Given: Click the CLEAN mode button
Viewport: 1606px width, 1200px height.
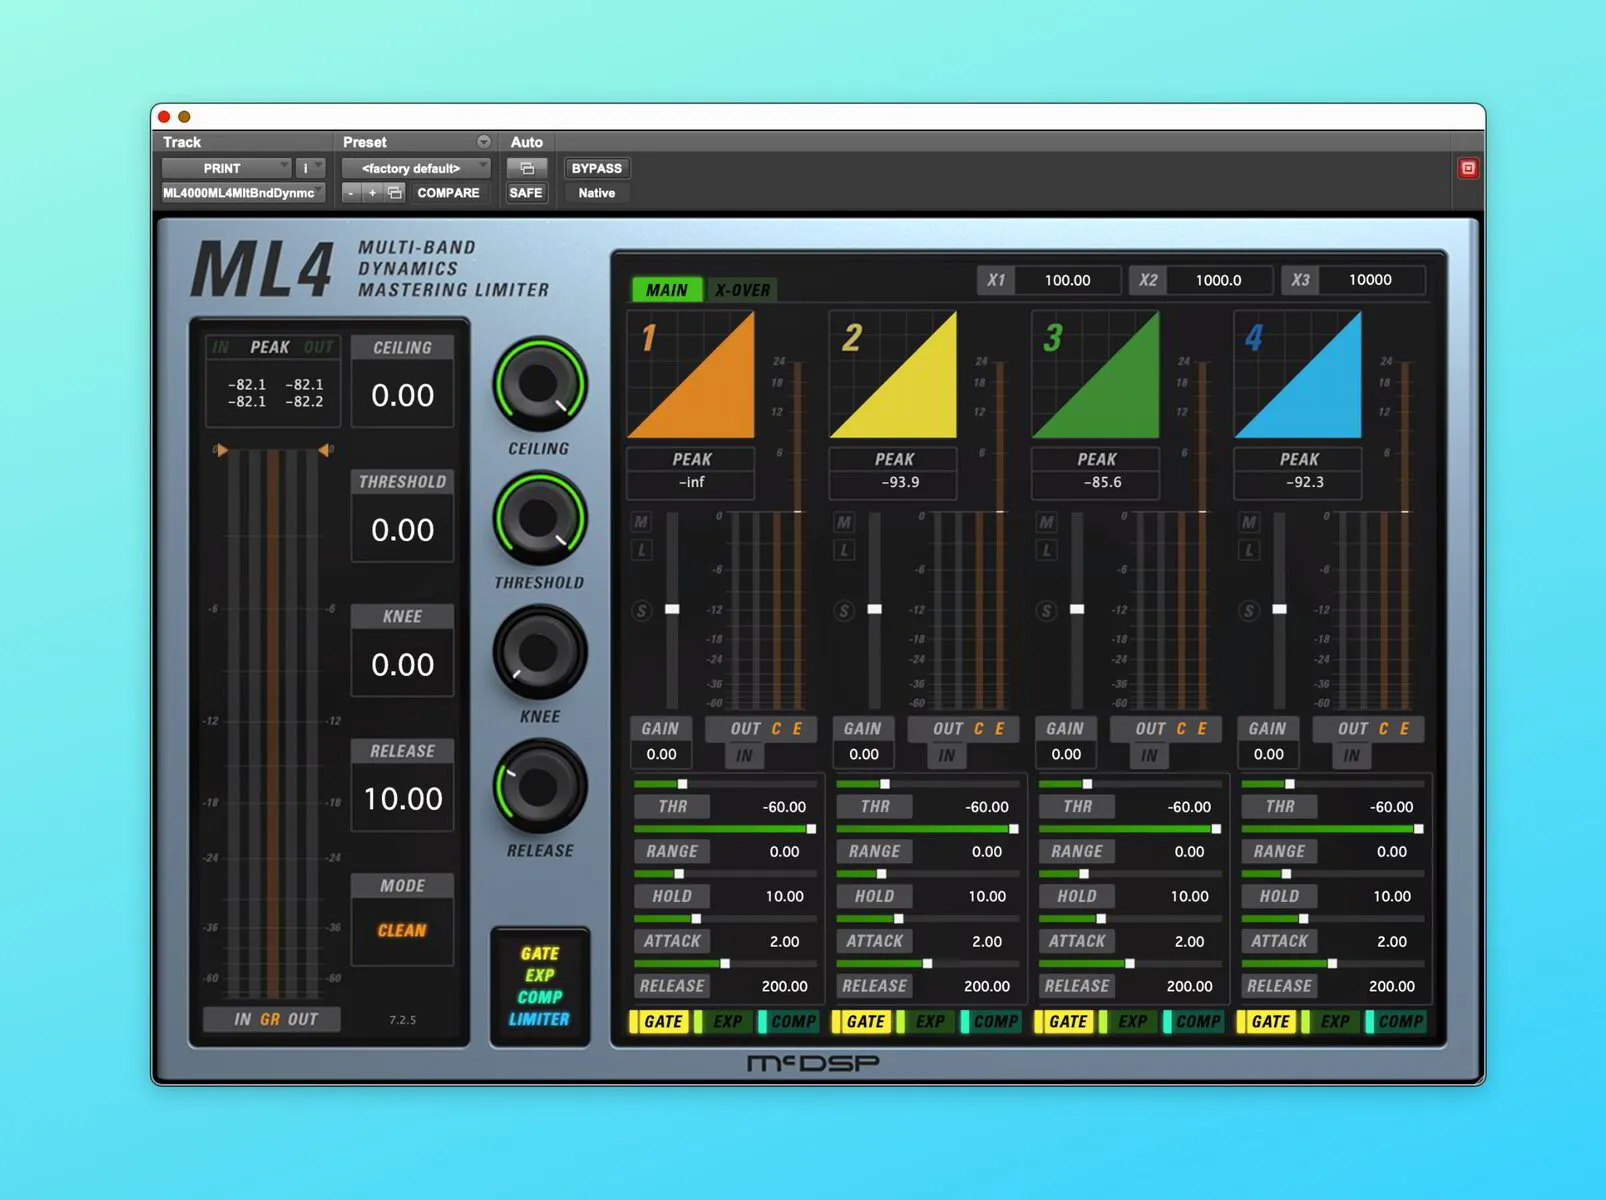Looking at the screenshot, I should point(402,931).
